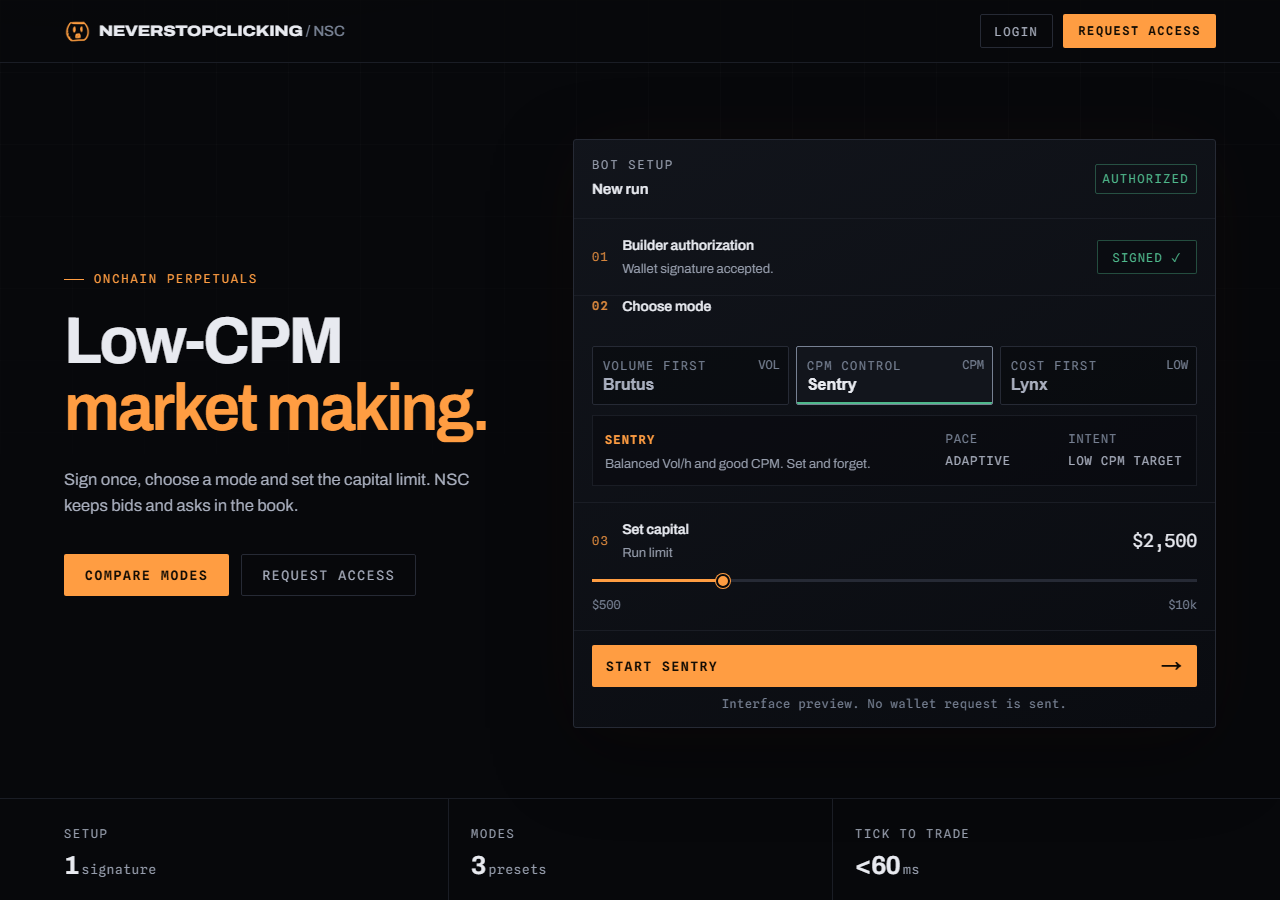The width and height of the screenshot is (1280, 900).
Task: Select the Brutus volume-first mode
Action: pyautogui.click(x=690, y=375)
